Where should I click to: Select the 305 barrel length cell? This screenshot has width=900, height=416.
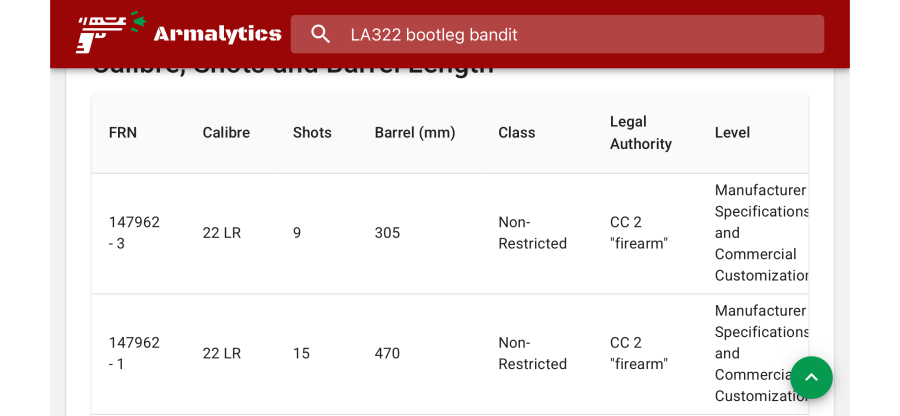(387, 233)
